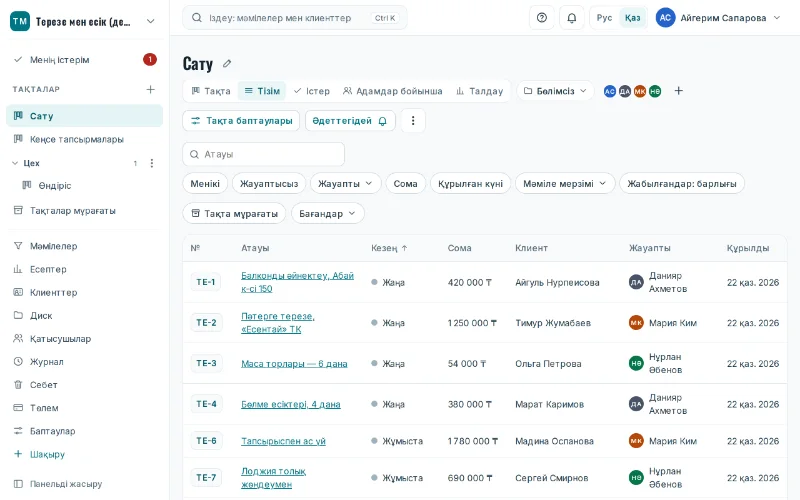The height and width of the screenshot is (500, 800).
Task: Switch to Адамдар бойынша tab
Action: click(x=392, y=91)
